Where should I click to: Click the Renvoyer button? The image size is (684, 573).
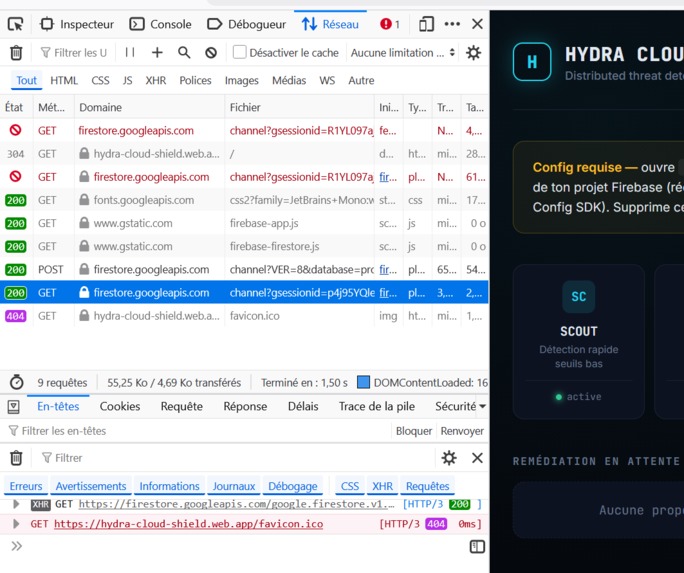pyautogui.click(x=462, y=431)
